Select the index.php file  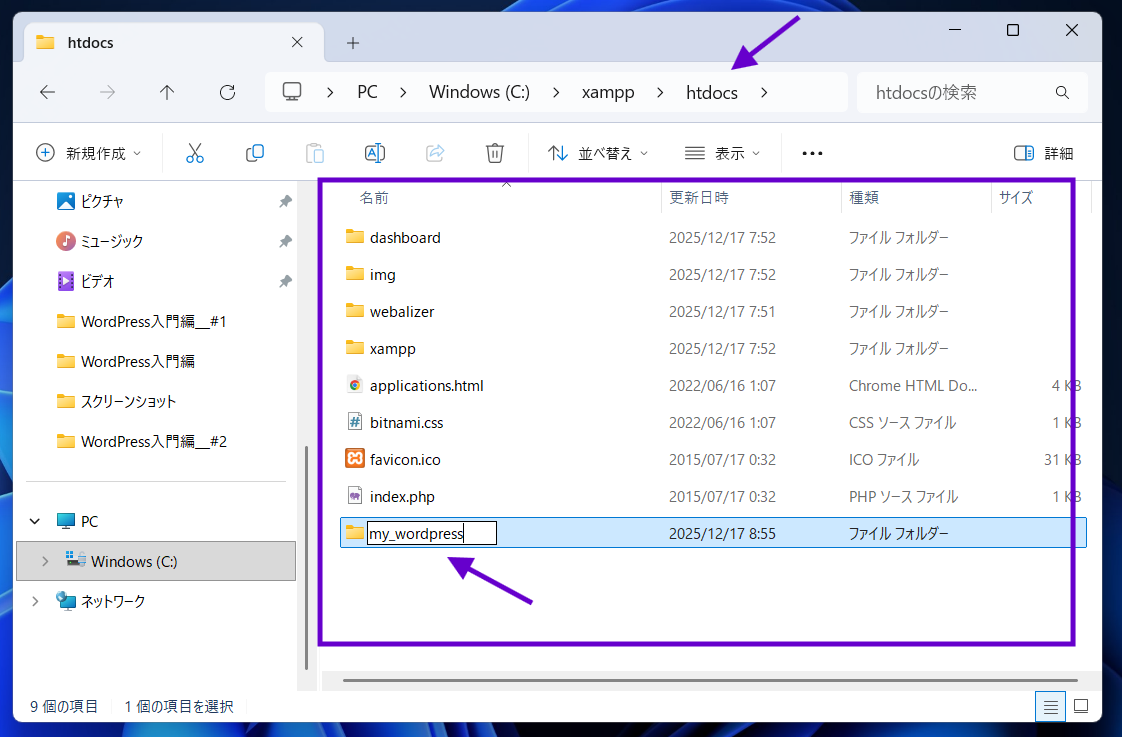point(402,497)
